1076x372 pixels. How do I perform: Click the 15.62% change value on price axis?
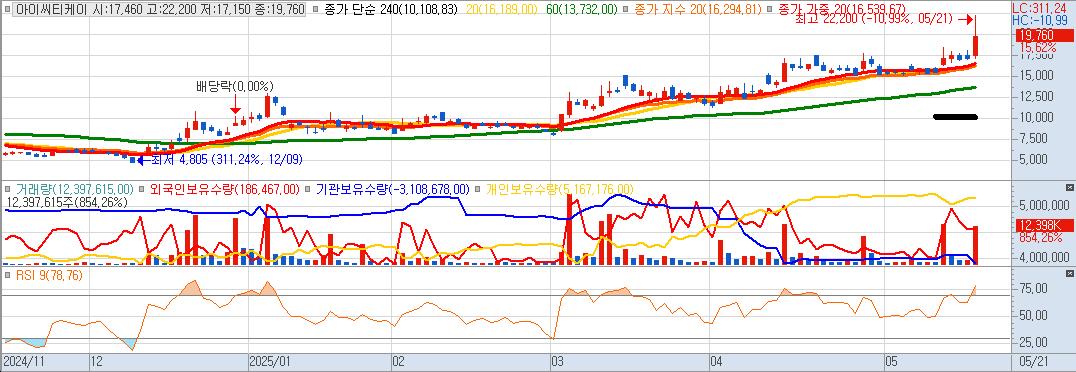click(1037, 48)
